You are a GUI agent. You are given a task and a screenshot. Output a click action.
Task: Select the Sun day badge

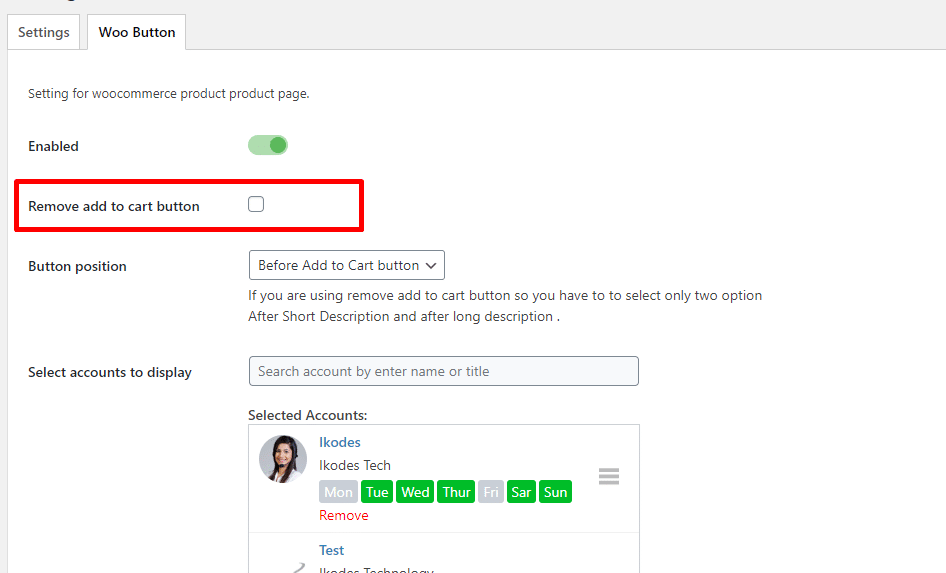(x=555, y=492)
